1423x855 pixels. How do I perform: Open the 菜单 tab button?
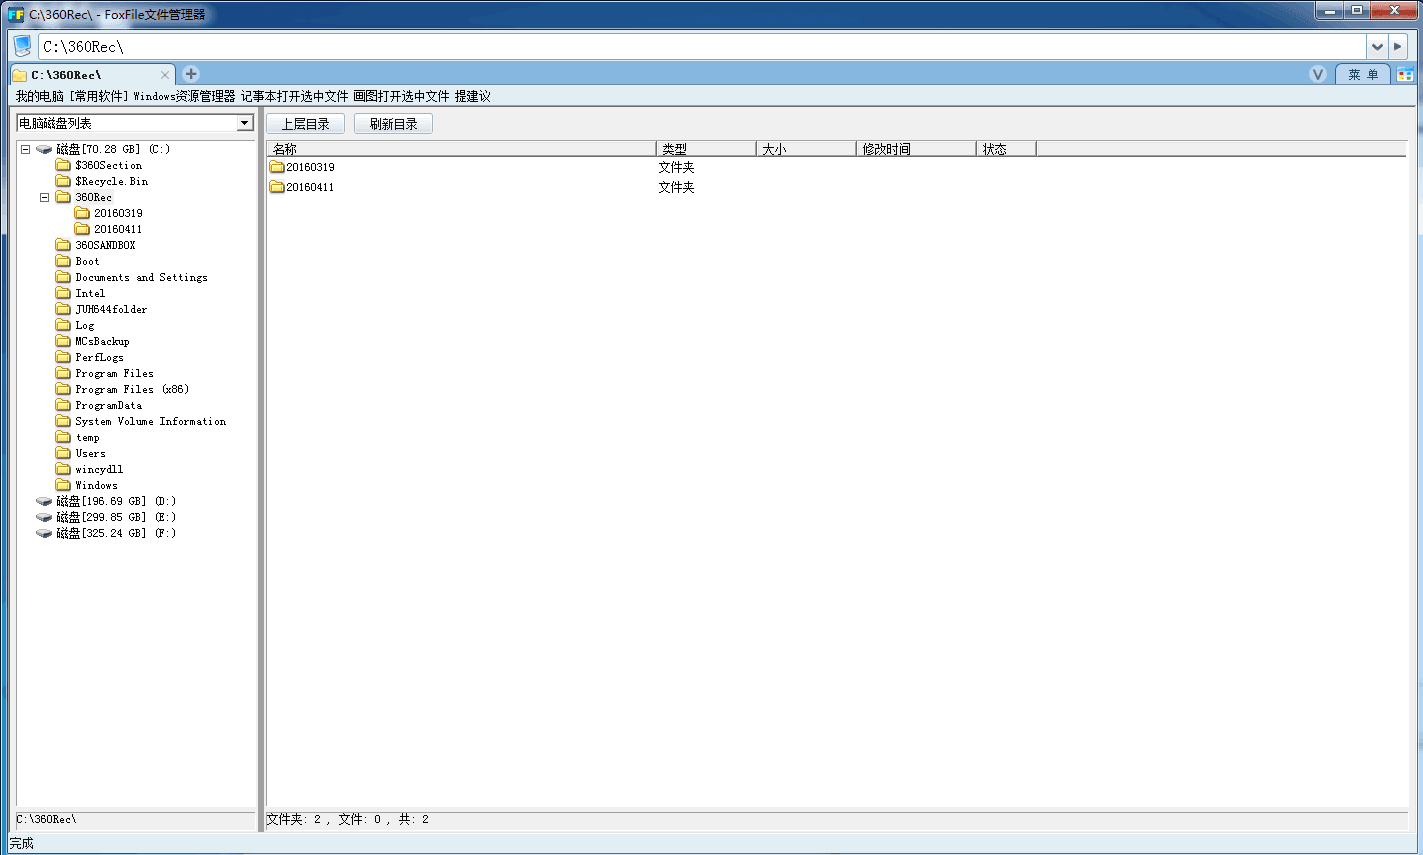point(1362,75)
